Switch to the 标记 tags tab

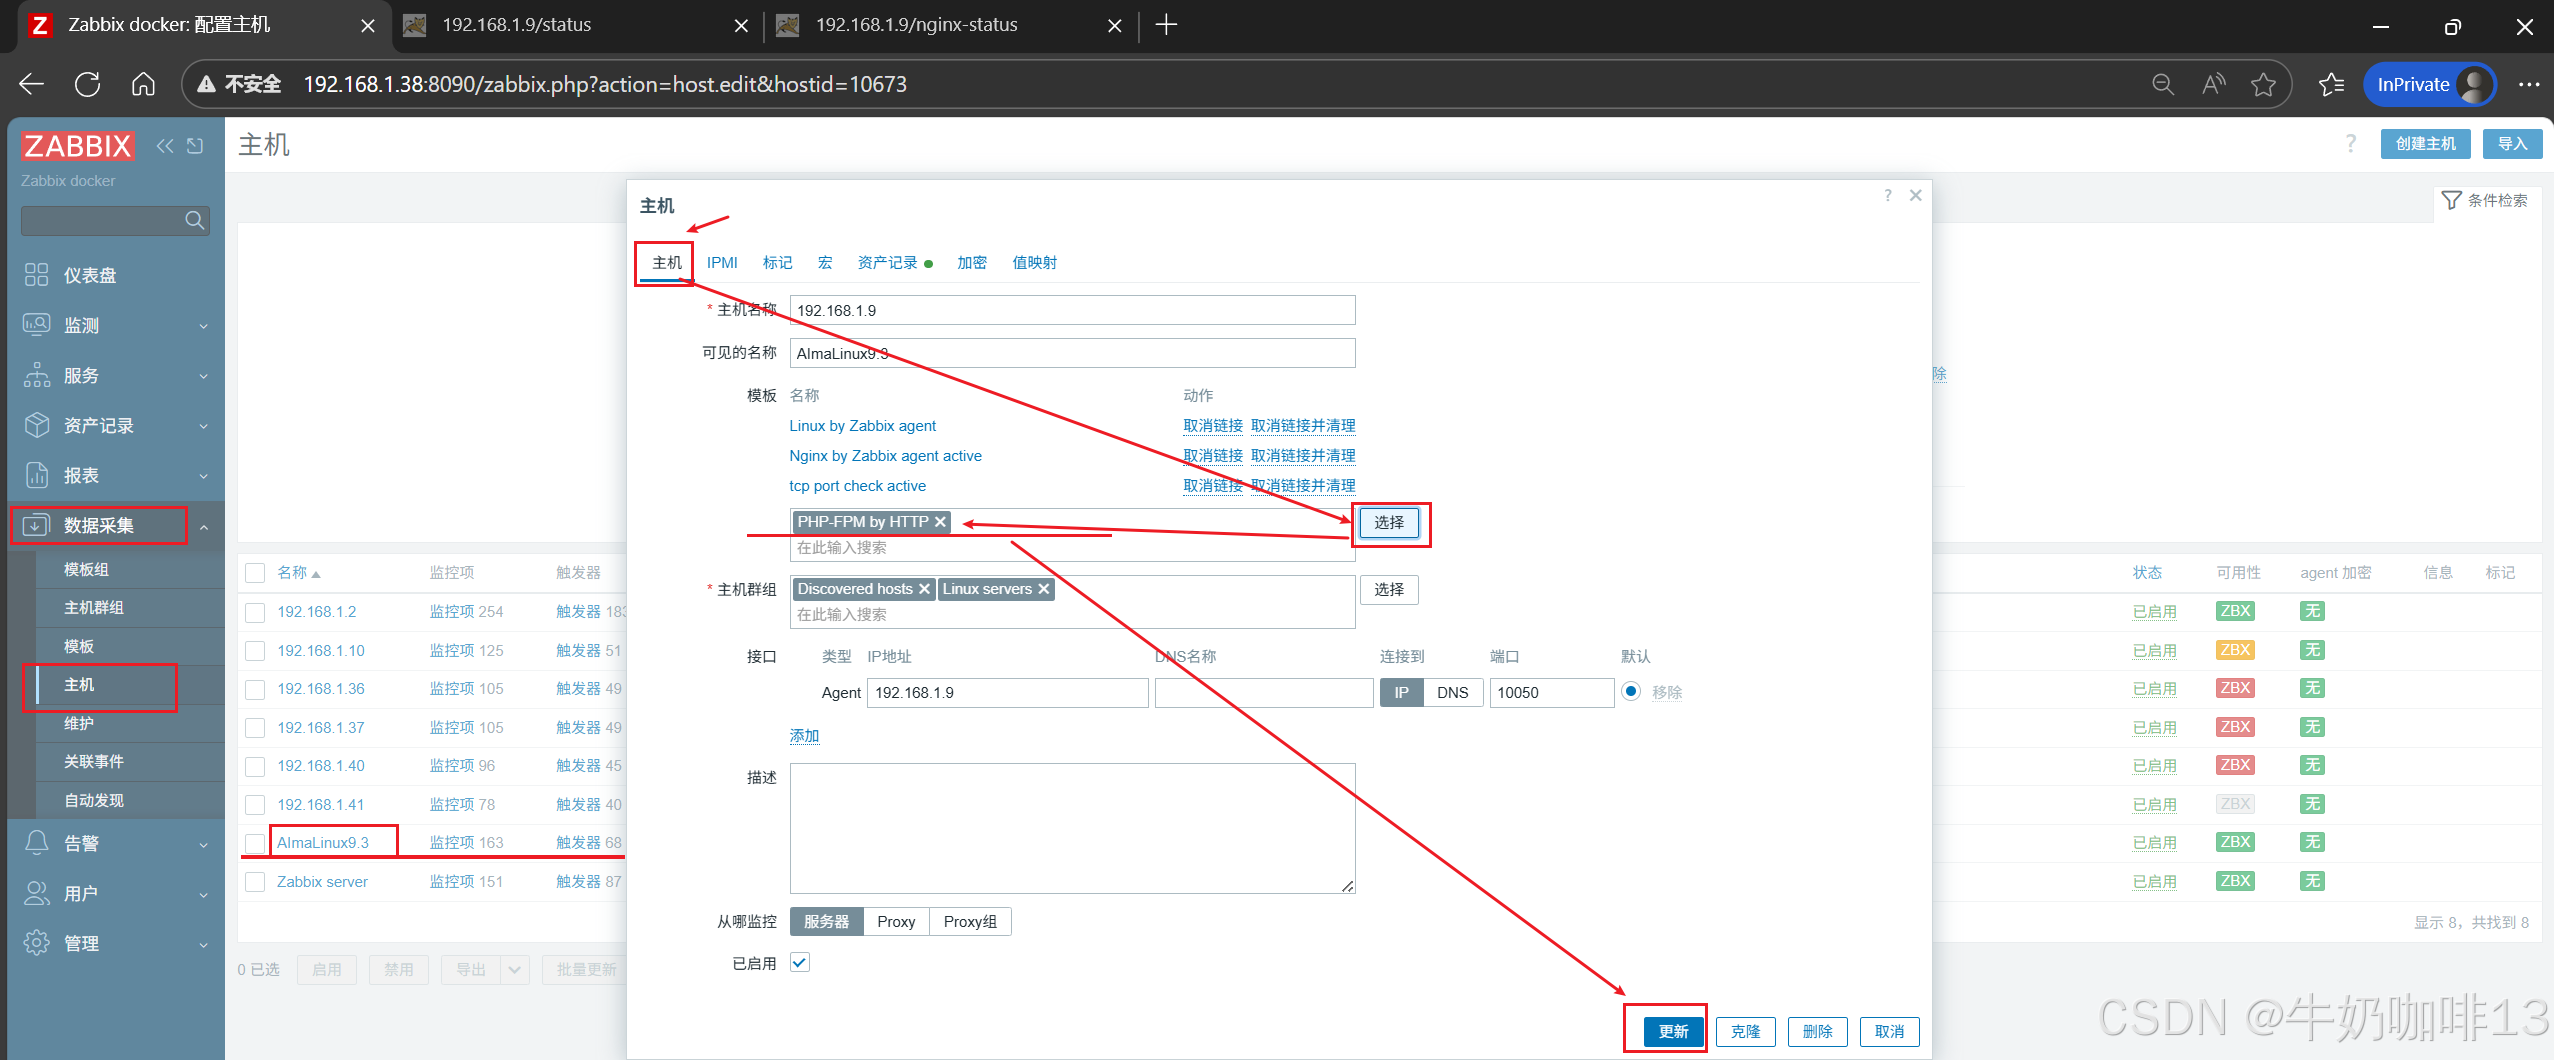(x=777, y=262)
